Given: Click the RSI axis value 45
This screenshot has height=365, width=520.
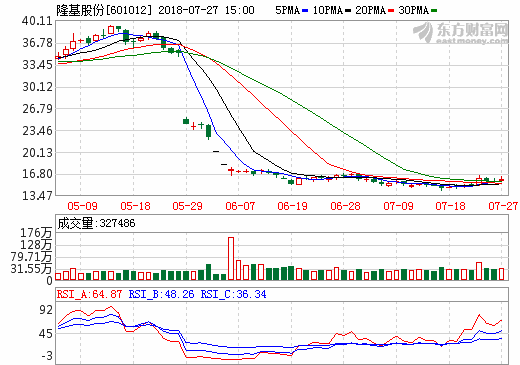Looking at the screenshot, I should pyautogui.click(x=46, y=333).
